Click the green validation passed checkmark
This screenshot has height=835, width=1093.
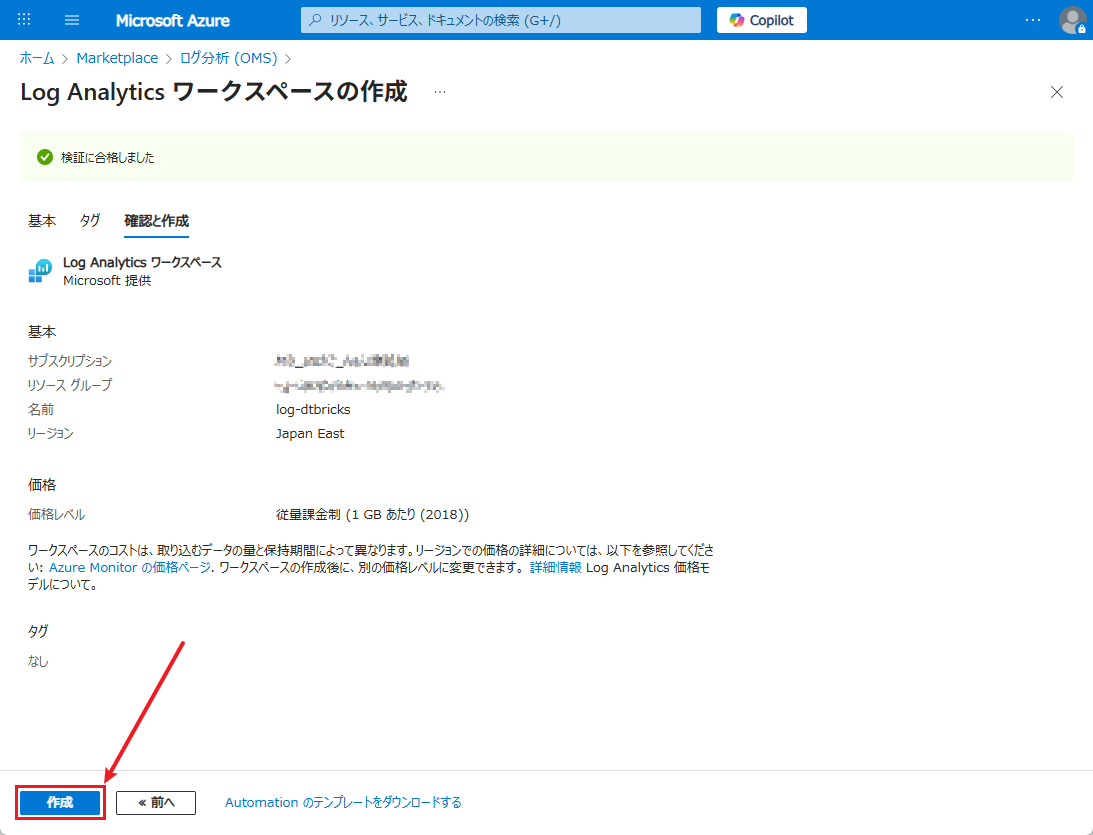point(44,157)
